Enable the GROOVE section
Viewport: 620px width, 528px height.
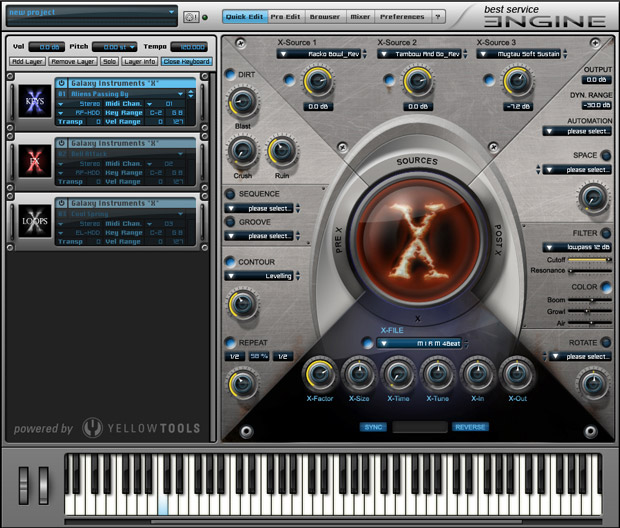point(230,221)
